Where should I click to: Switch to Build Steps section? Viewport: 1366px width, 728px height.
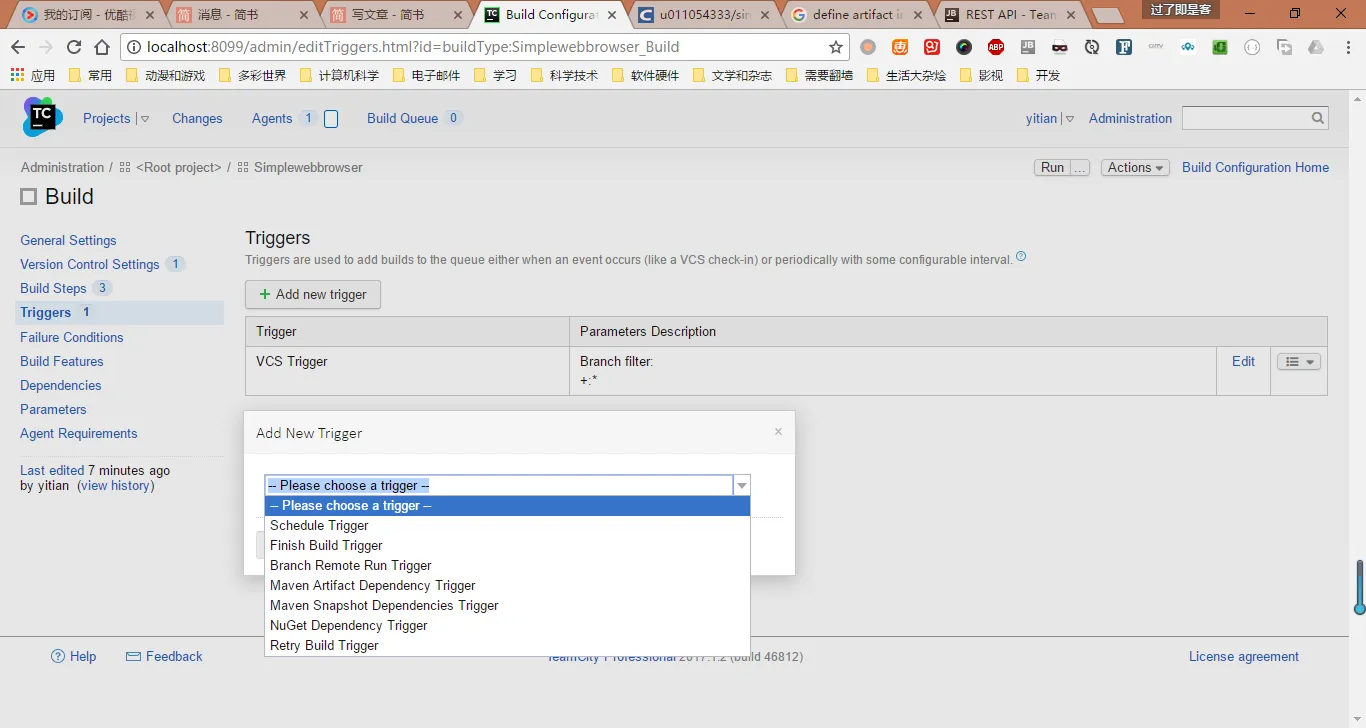coord(53,288)
